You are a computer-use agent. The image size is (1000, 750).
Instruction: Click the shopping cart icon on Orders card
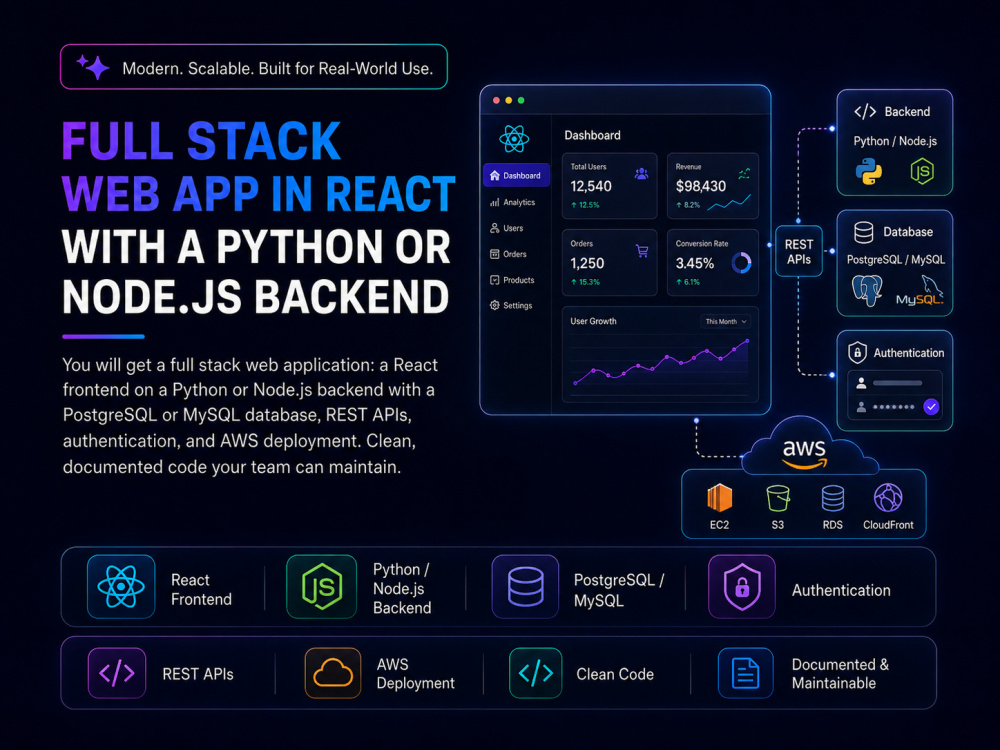(x=642, y=251)
